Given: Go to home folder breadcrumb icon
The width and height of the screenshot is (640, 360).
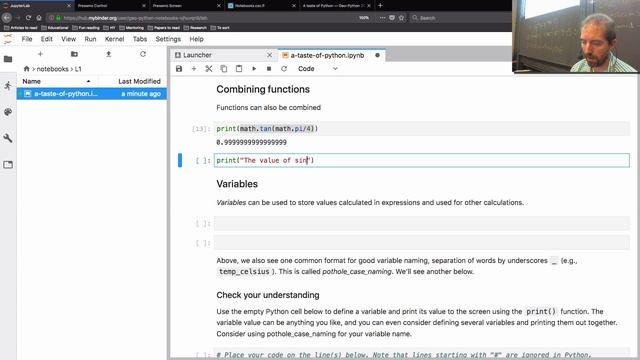Looking at the screenshot, I should [x=27, y=69].
